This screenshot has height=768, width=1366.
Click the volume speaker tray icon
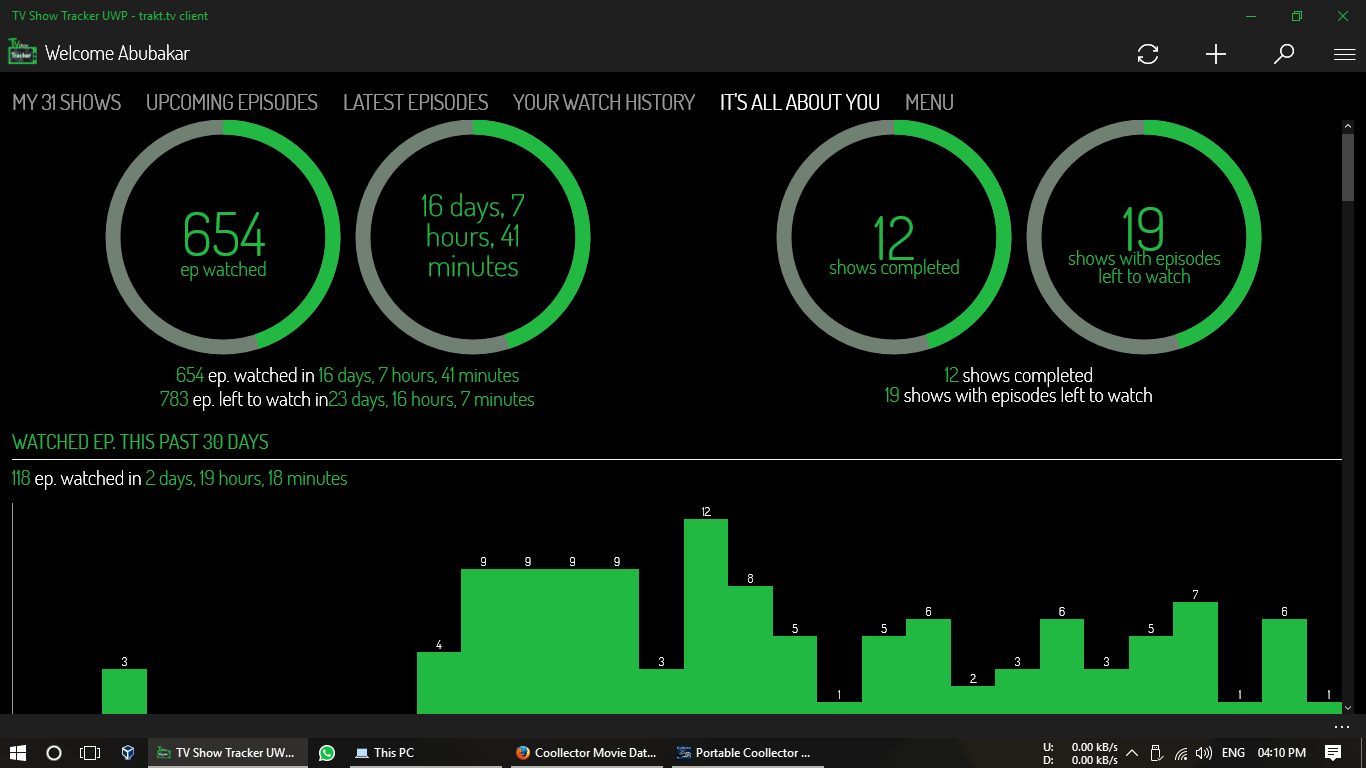pos(1204,753)
